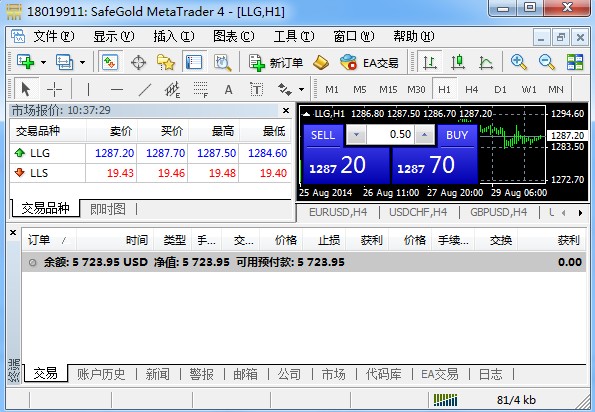The height and width of the screenshot is (412, 595).
Task: Switch to the GBPUSD,H4 chart tab
Action: (499, 212)
